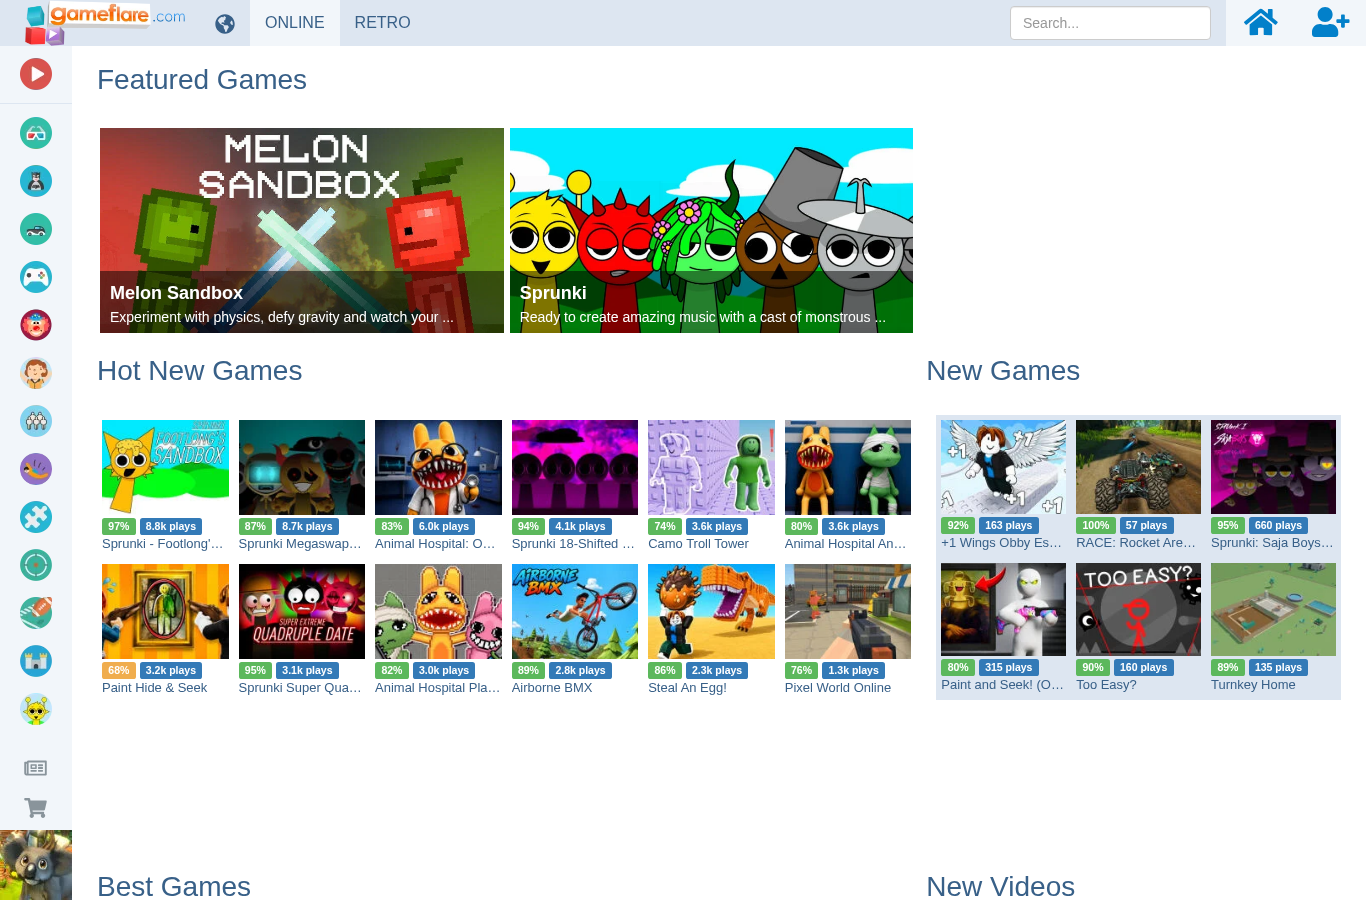
Task: Switch to the RETRO tab
Action: [382, 22]
